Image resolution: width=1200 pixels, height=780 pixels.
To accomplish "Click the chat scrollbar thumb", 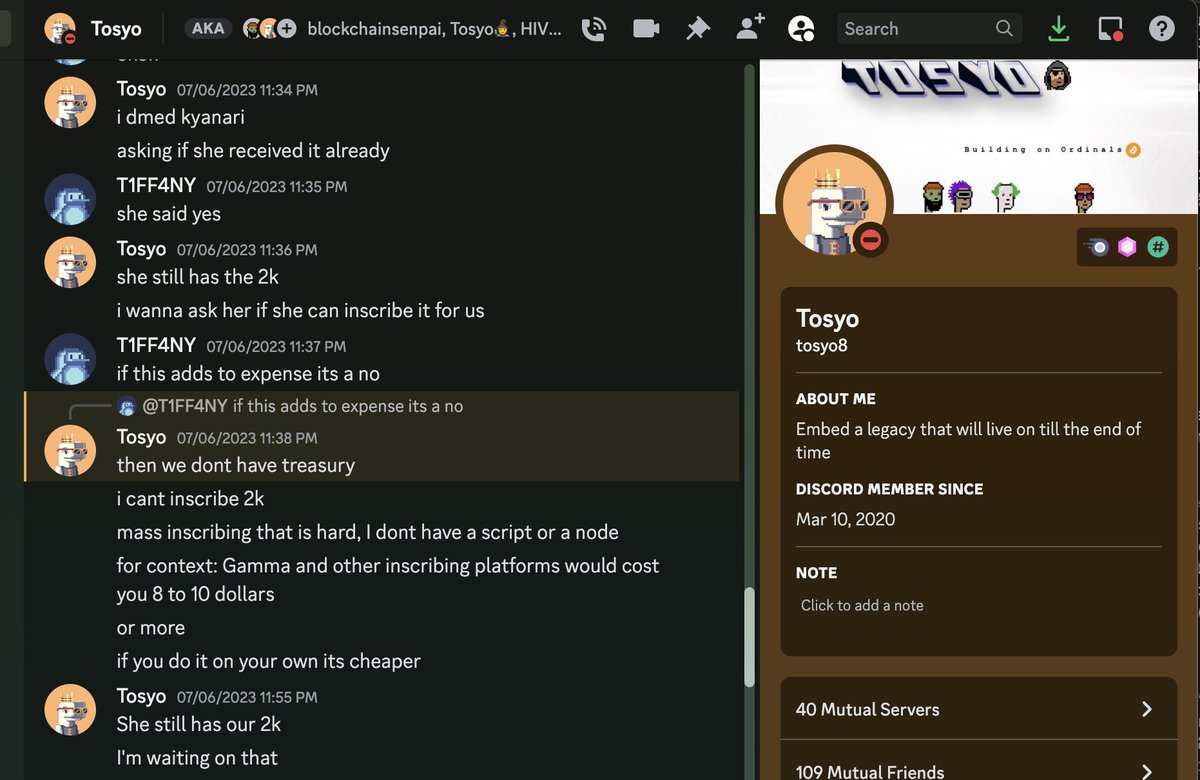I will click(x=749, y=638).
